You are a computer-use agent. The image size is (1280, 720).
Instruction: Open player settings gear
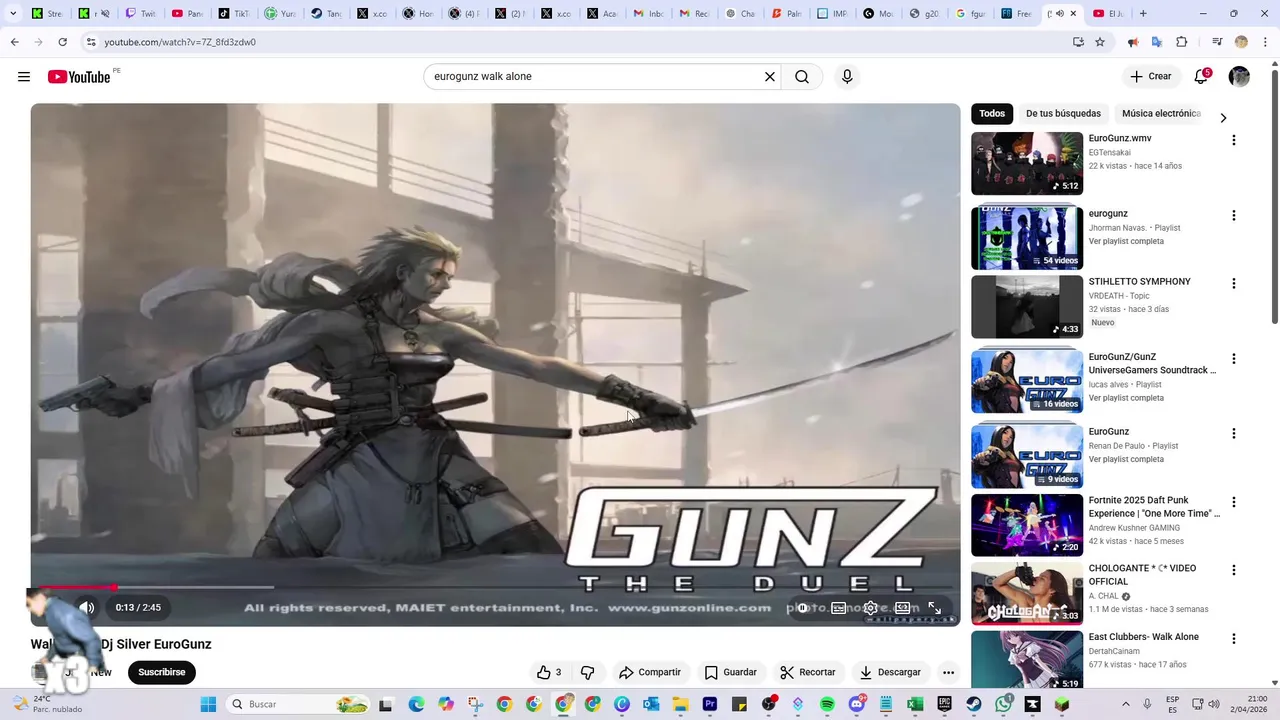[x=871, y=607]
